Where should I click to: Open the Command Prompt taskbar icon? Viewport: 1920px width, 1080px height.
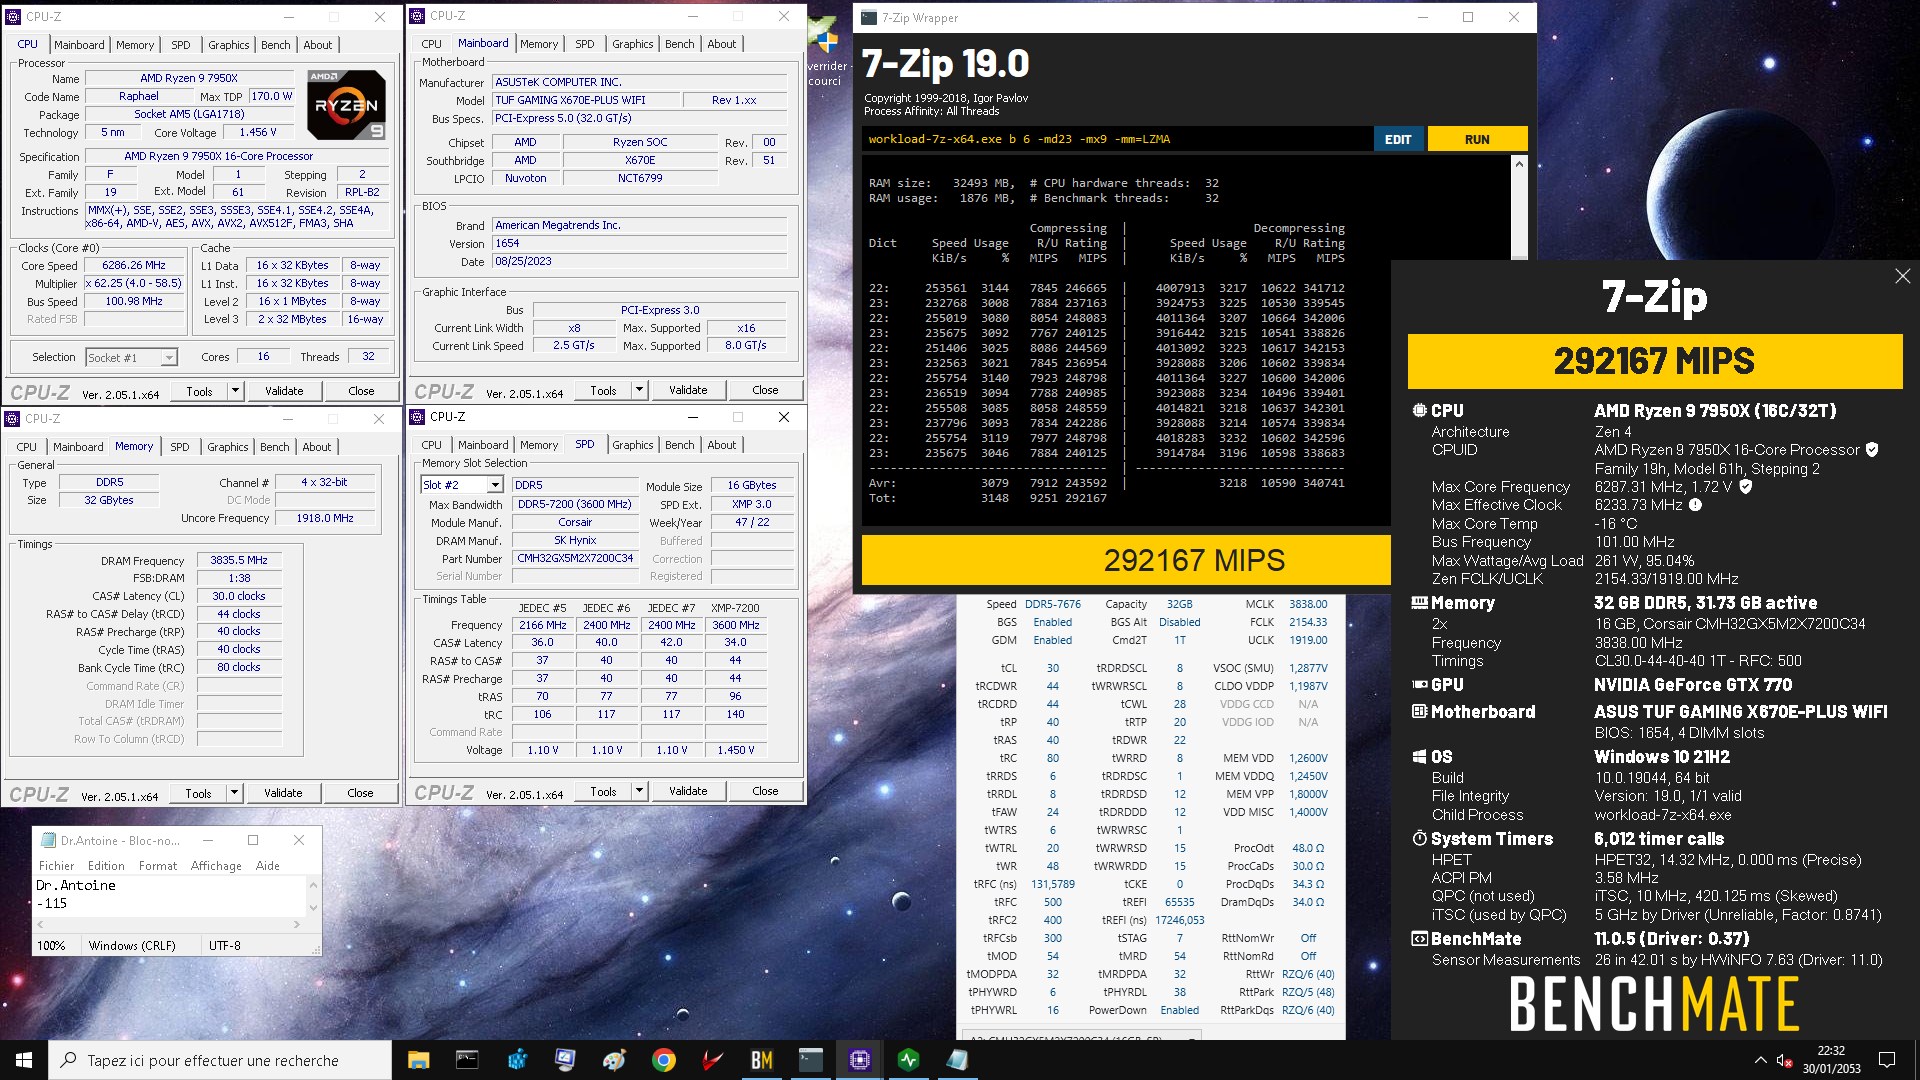[467, 1060]
